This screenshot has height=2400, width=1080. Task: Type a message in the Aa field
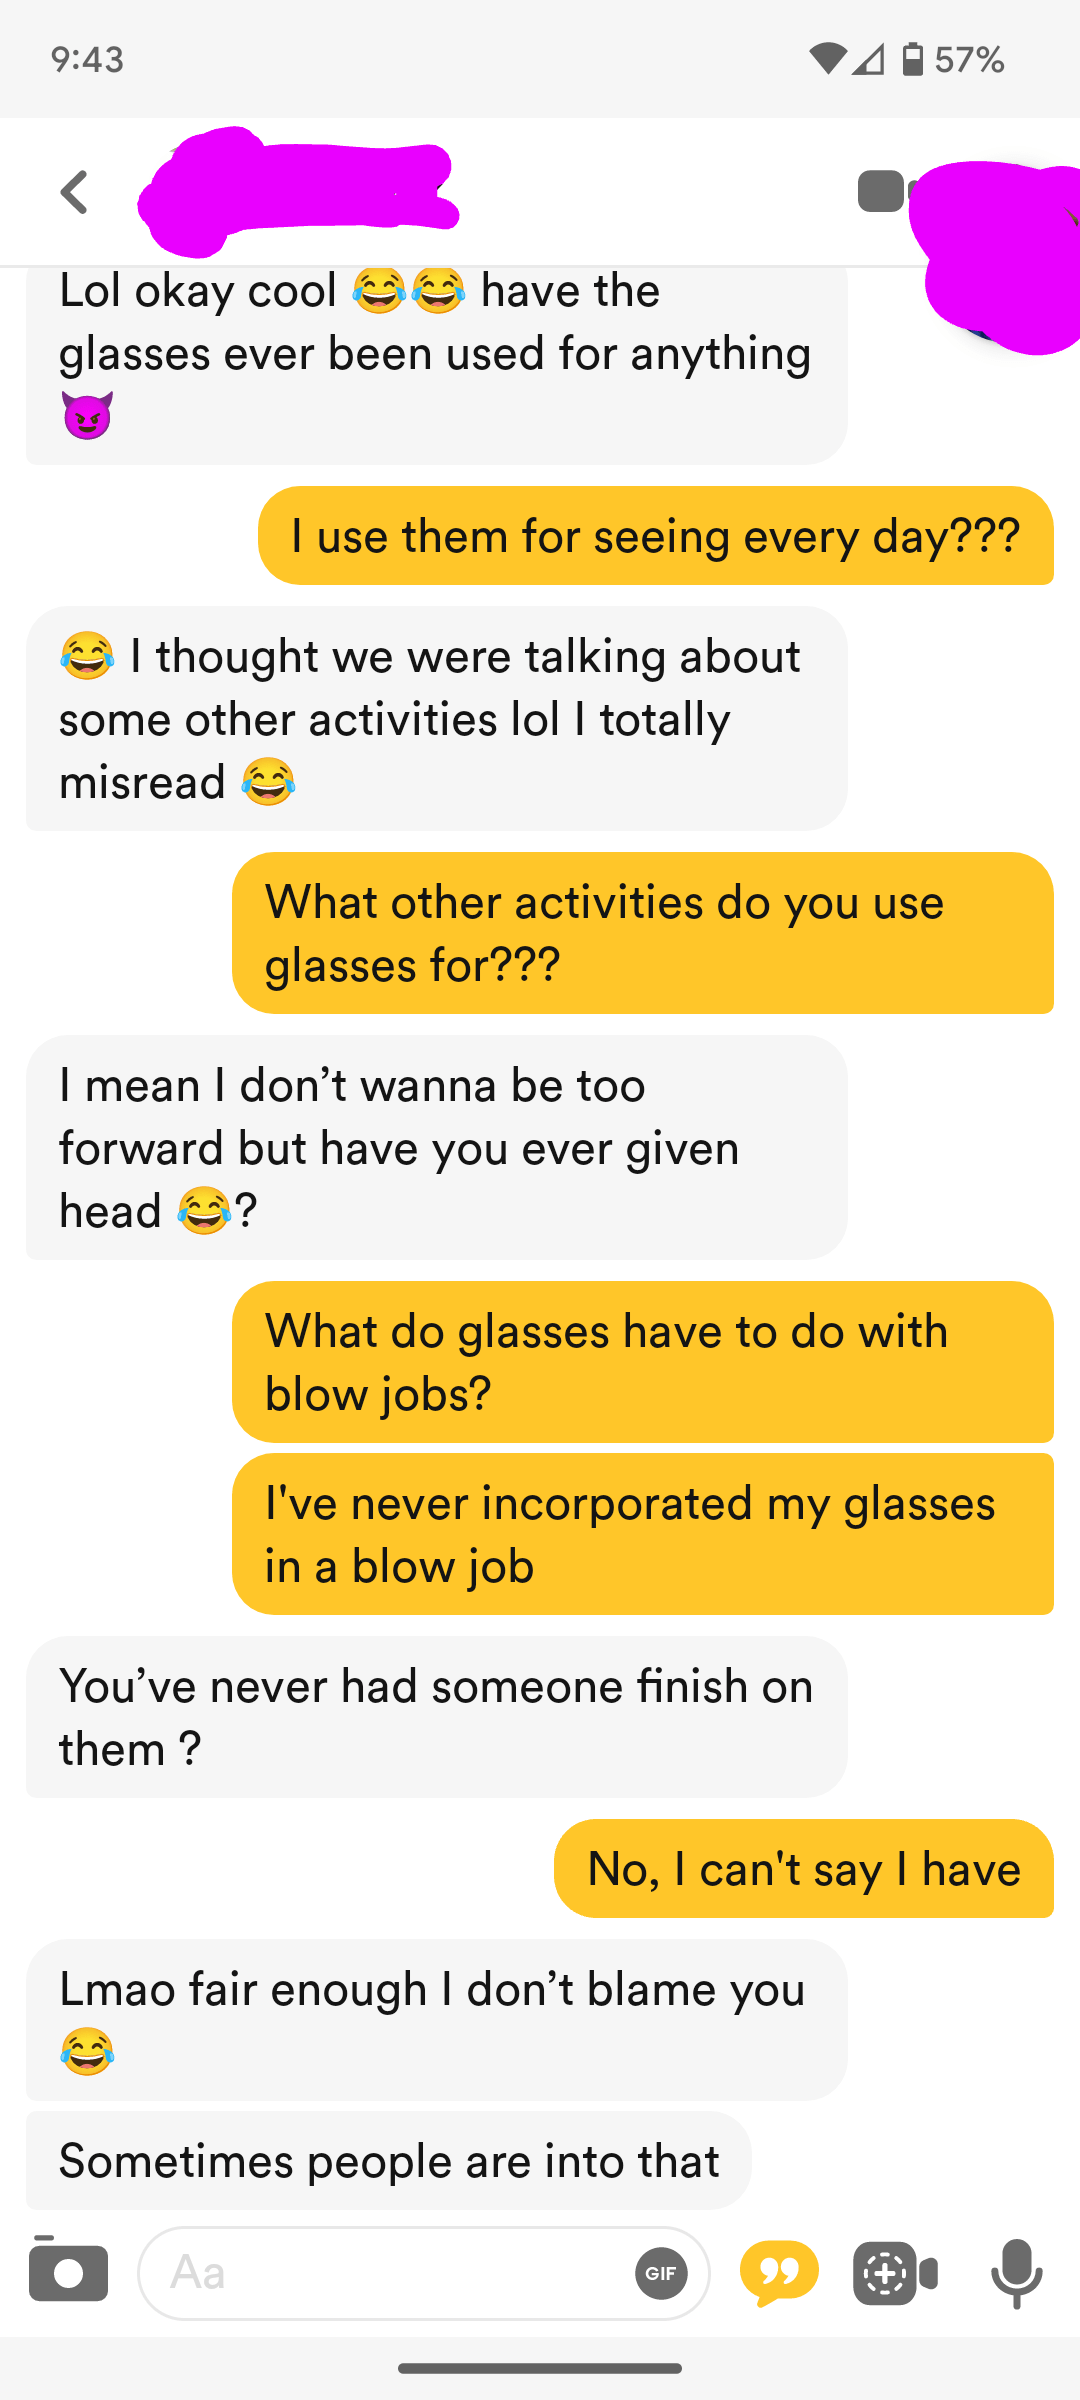(390, 2273)
